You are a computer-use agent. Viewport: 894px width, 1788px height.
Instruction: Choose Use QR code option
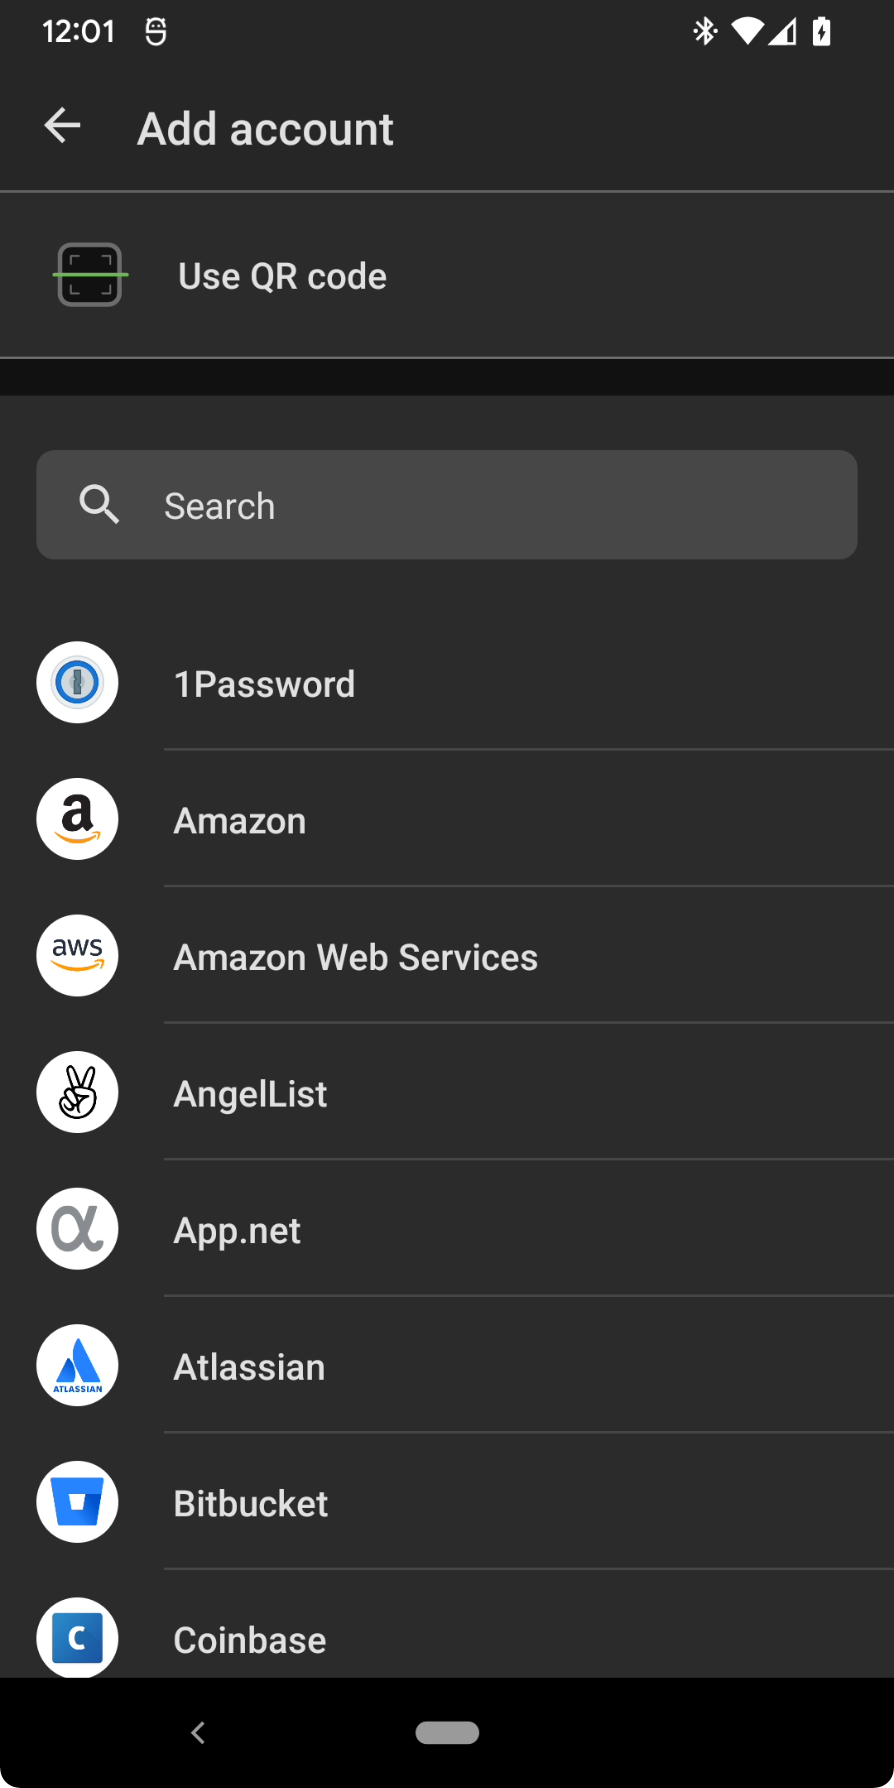pos(283,276)
